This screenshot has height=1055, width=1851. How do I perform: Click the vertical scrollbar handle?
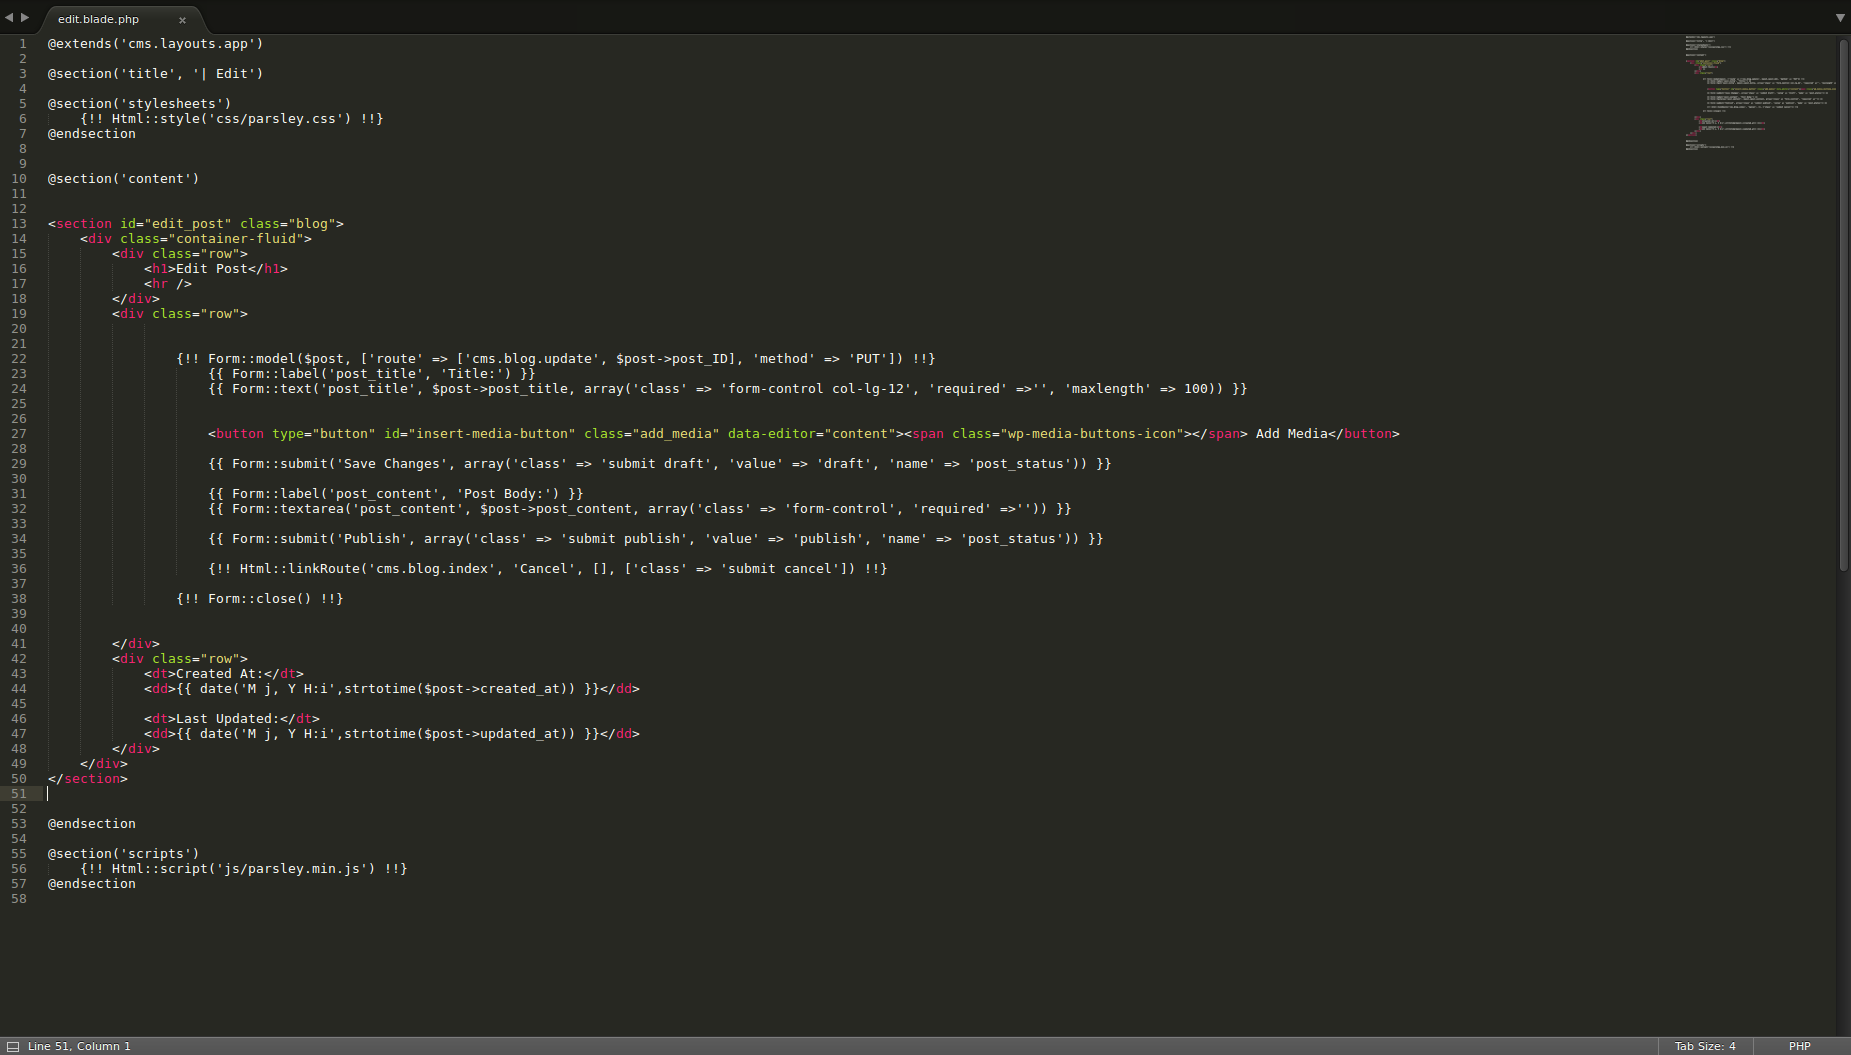click(1843, 305)
